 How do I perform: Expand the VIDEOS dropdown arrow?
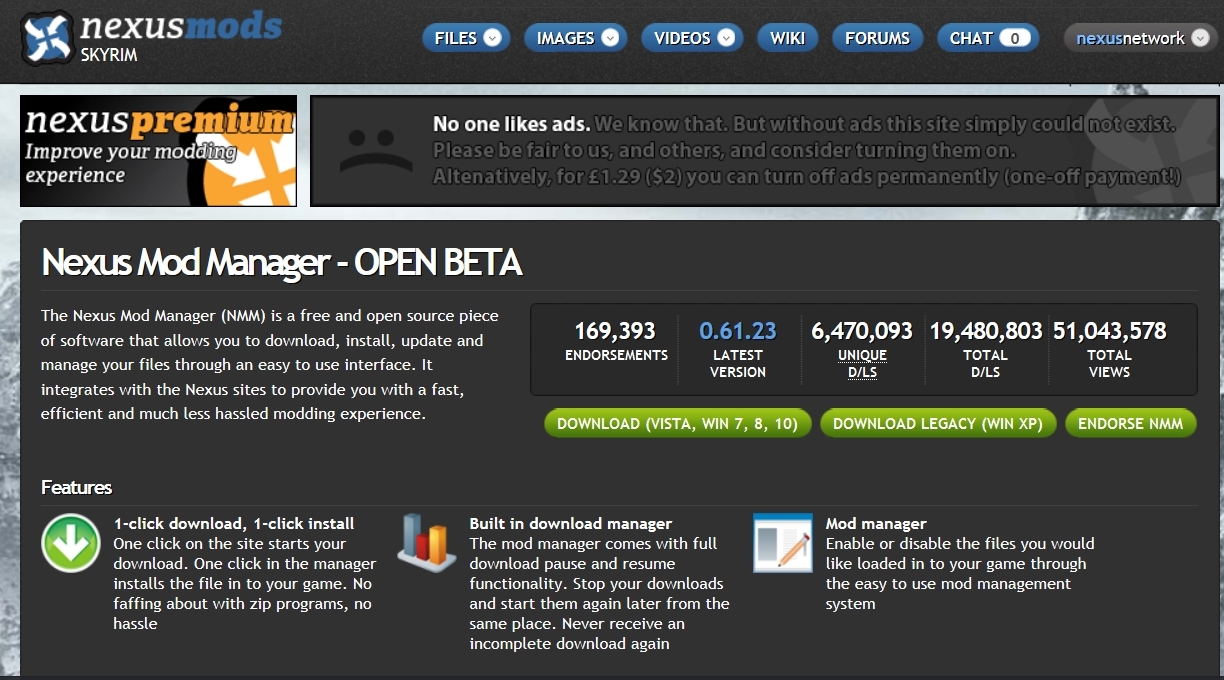click(x=725, y=38)
